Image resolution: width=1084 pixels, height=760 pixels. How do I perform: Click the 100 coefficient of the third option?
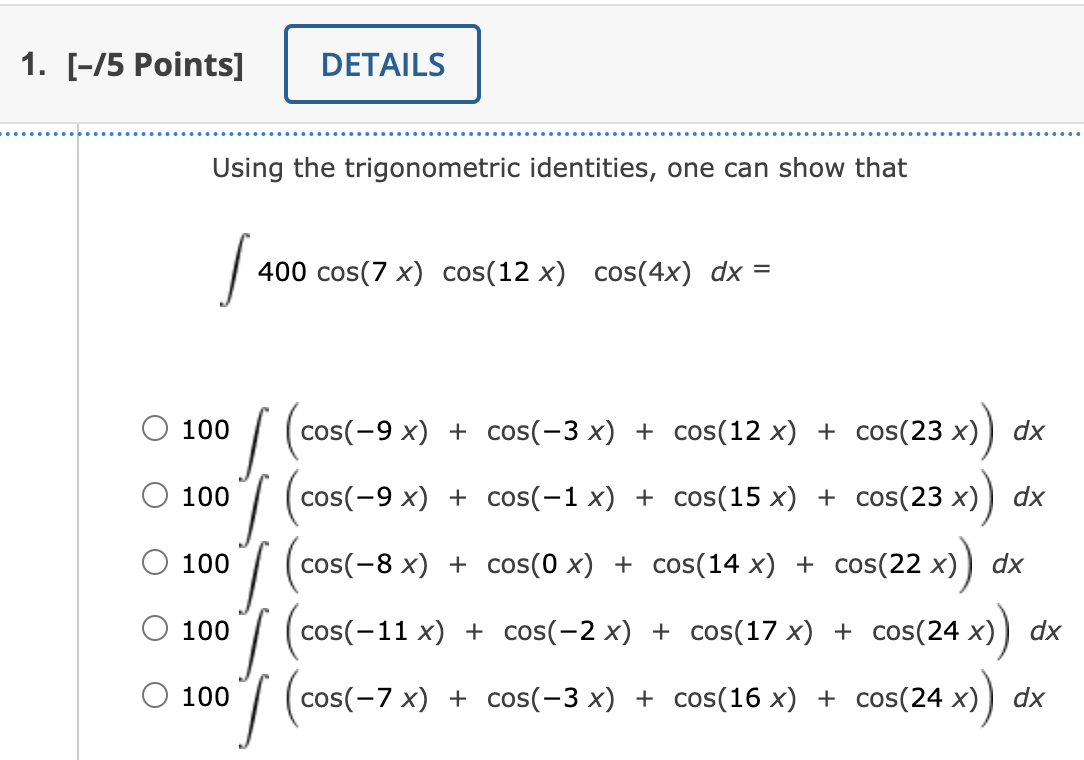coord(205,563)
